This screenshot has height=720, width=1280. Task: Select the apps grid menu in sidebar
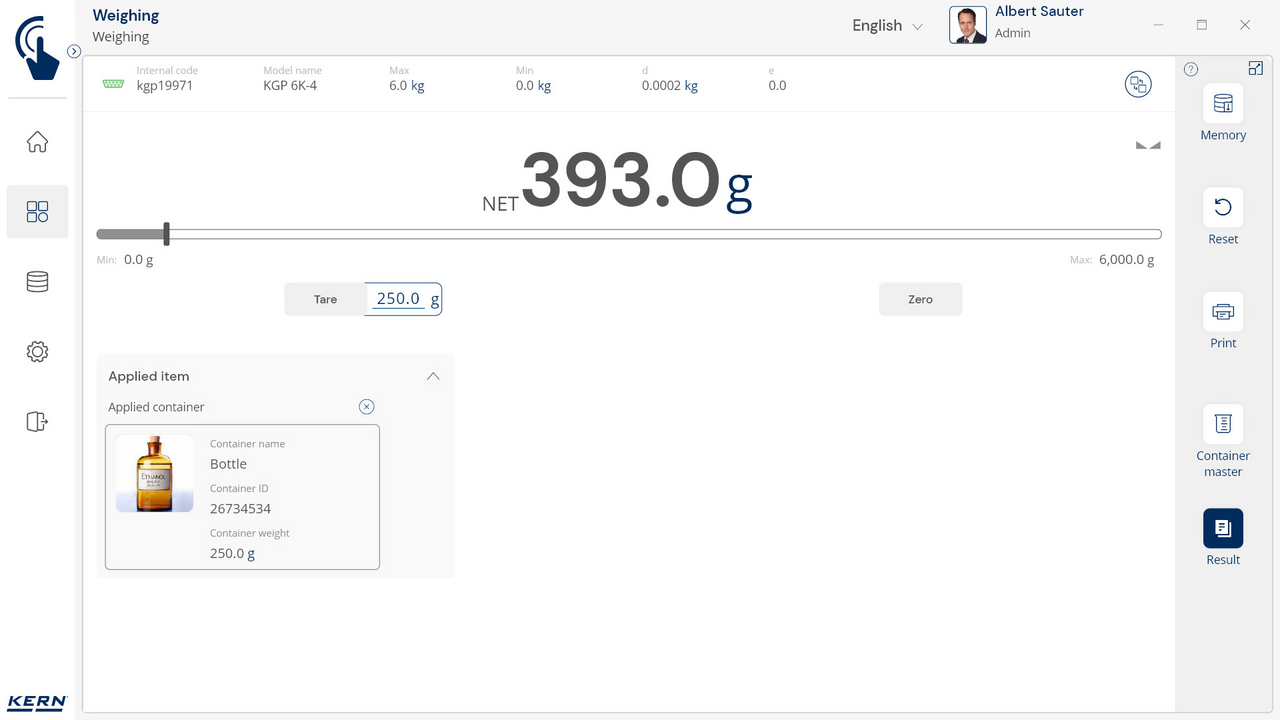coord(37,212)
